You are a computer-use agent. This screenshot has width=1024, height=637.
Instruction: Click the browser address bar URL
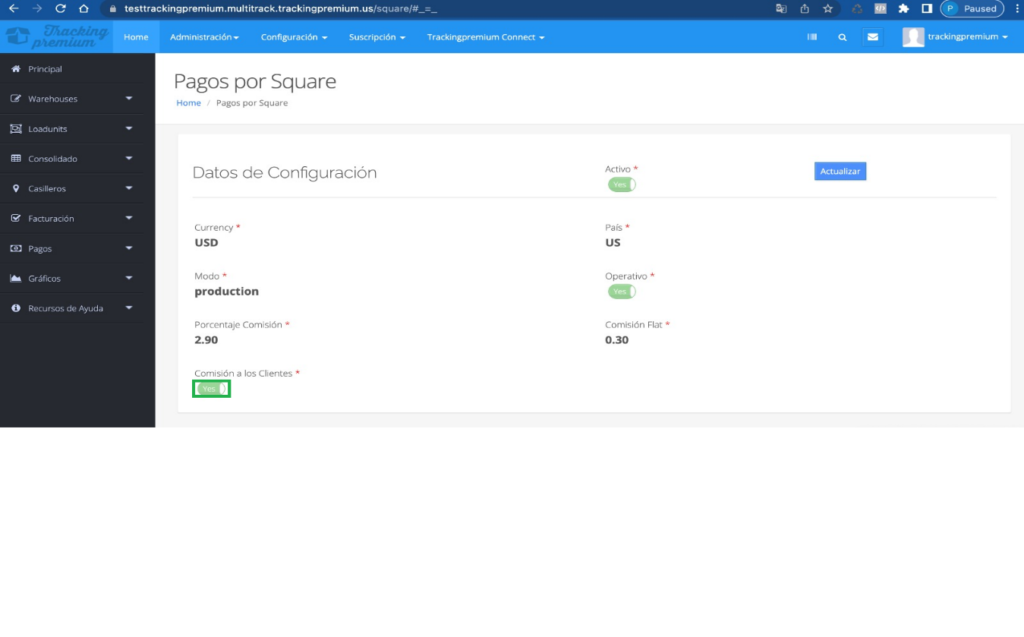point(281,8)
